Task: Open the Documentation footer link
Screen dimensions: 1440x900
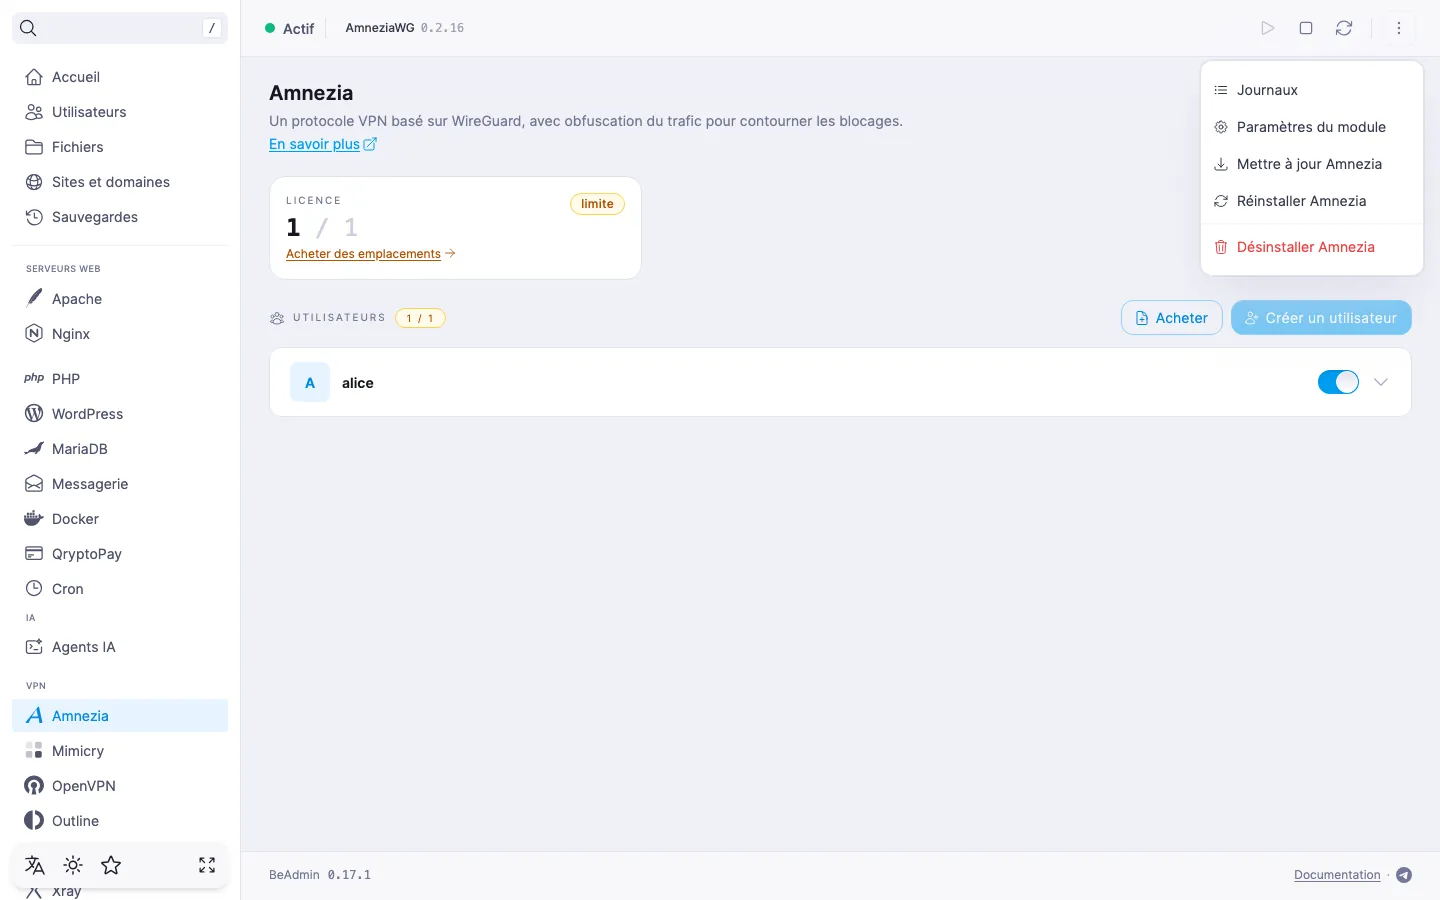Action: (1337, 875)
